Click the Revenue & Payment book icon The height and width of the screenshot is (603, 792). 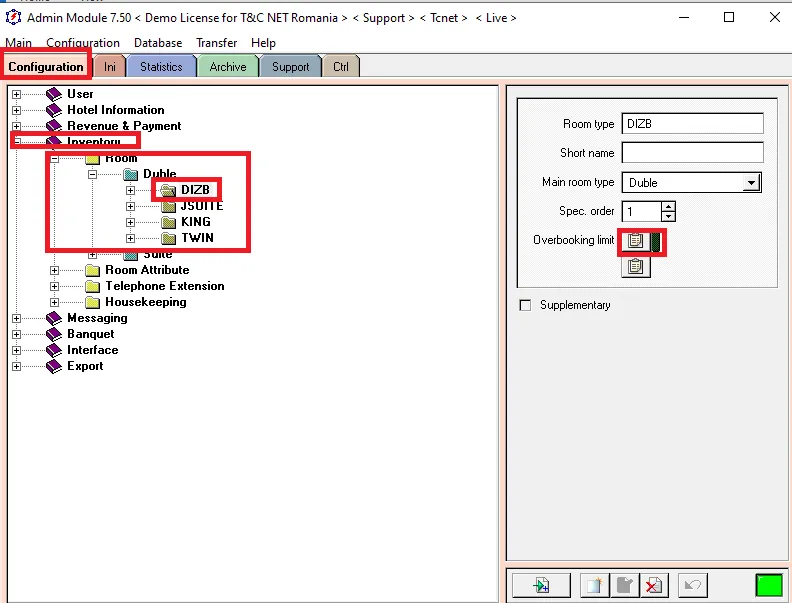54,126
